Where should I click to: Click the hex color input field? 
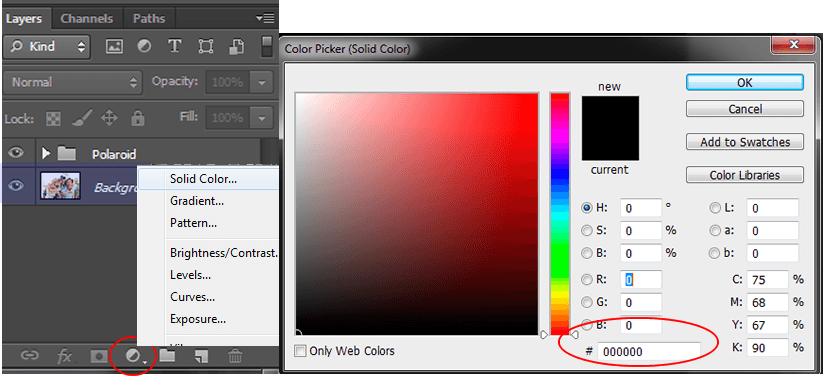point(648,351)
